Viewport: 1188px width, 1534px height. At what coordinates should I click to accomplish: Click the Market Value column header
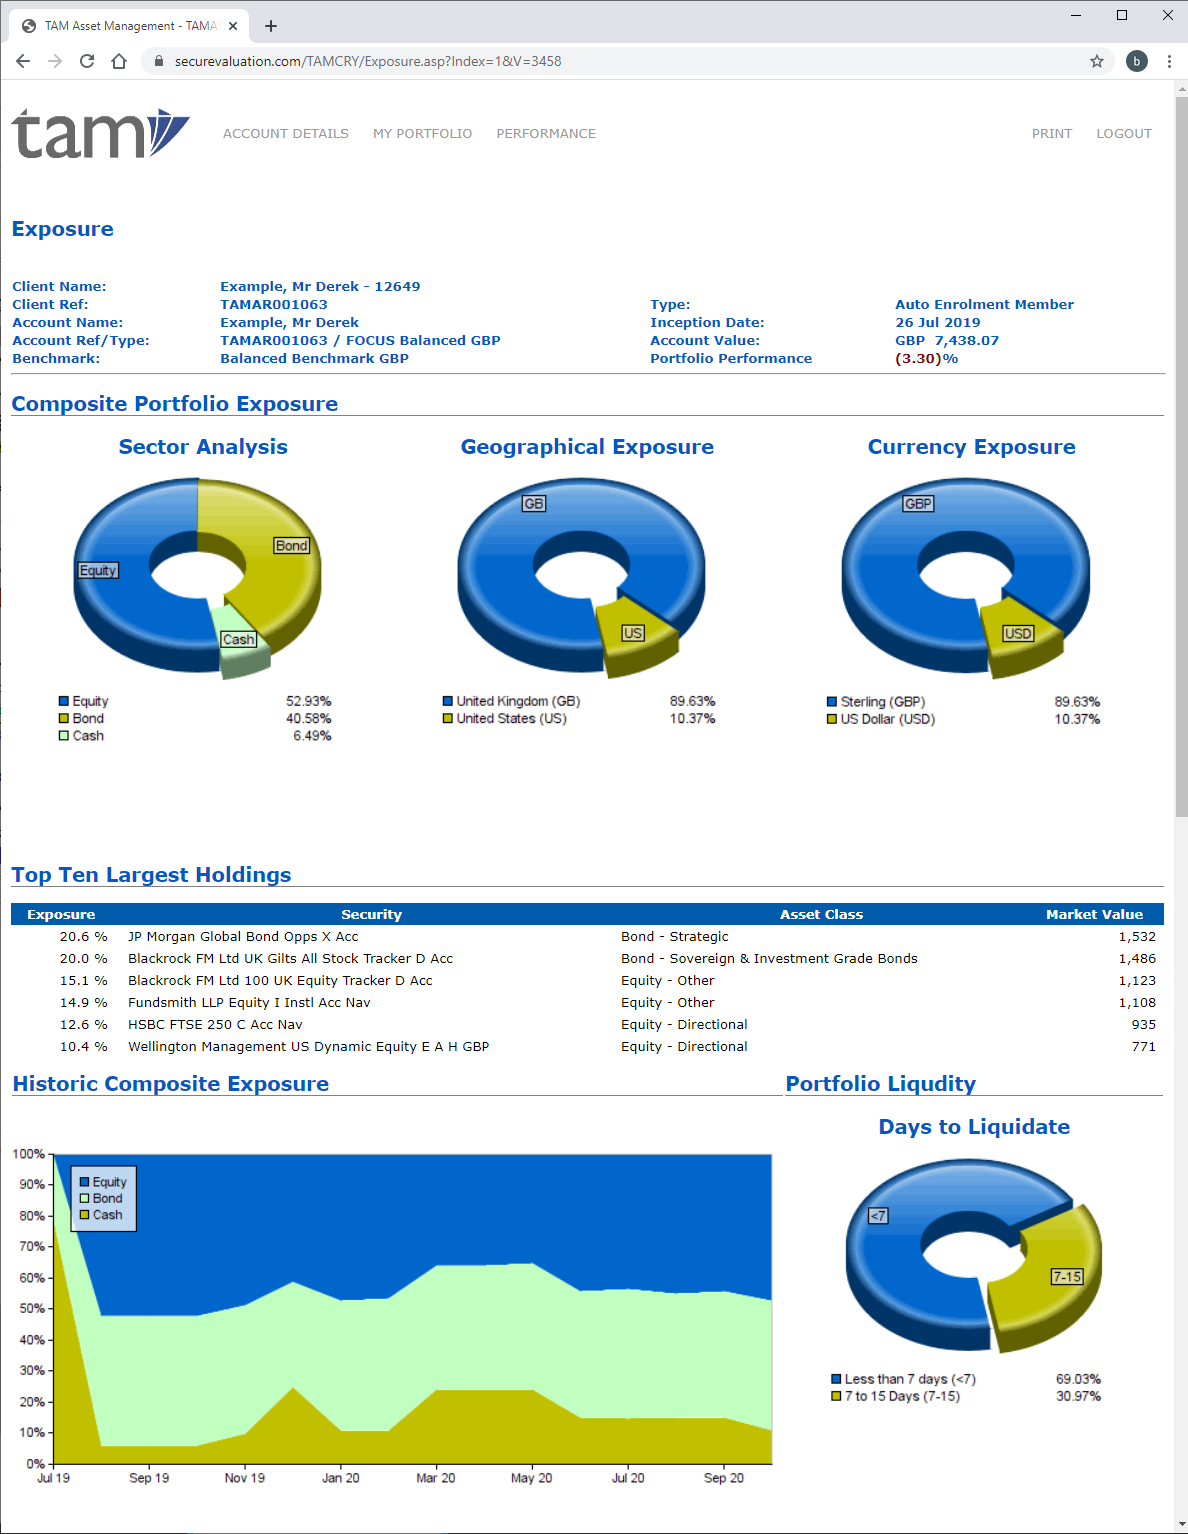click(1094, 914)
